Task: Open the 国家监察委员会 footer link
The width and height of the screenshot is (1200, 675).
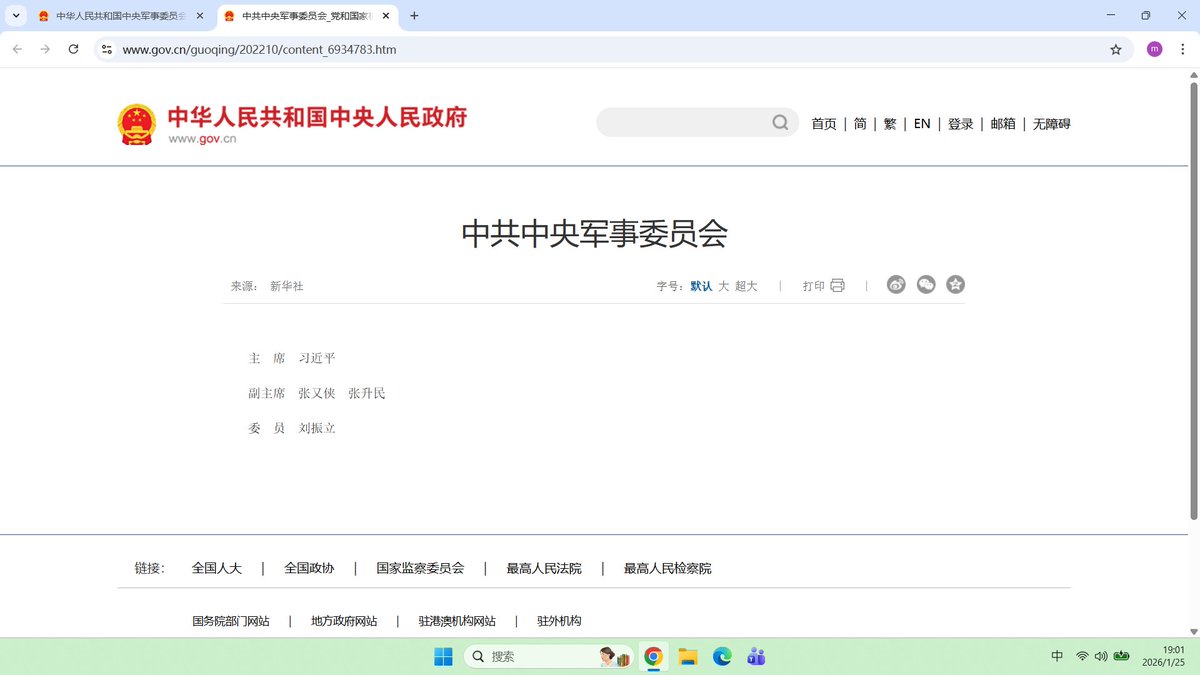Action: click(x=420, y=568)
